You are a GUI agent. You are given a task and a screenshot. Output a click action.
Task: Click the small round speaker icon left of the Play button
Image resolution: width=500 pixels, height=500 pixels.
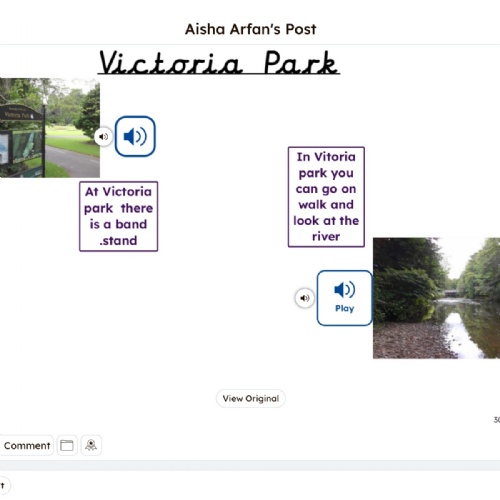click(305, 298)
